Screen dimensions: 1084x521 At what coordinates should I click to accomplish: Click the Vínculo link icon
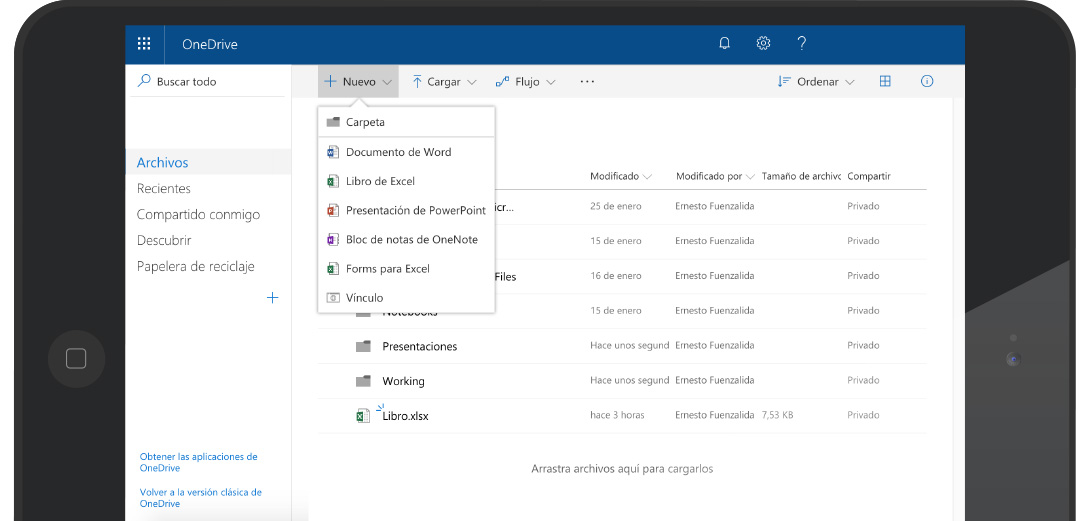click(333, 298)
